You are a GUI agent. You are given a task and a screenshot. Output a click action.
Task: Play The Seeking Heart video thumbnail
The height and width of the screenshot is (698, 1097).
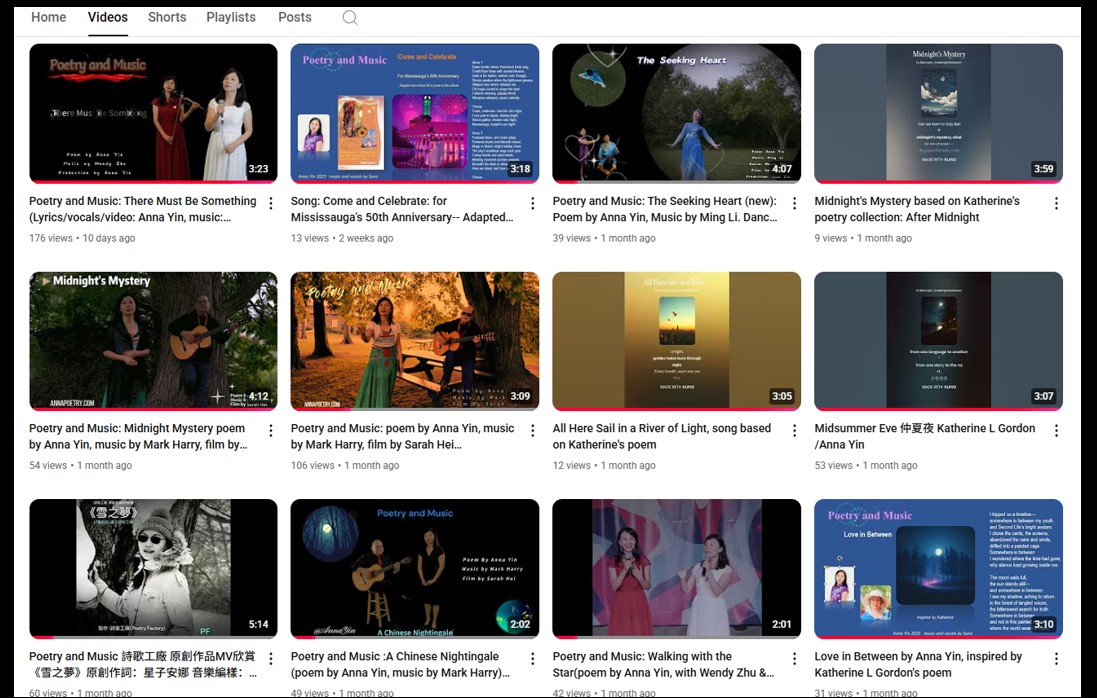676,113
